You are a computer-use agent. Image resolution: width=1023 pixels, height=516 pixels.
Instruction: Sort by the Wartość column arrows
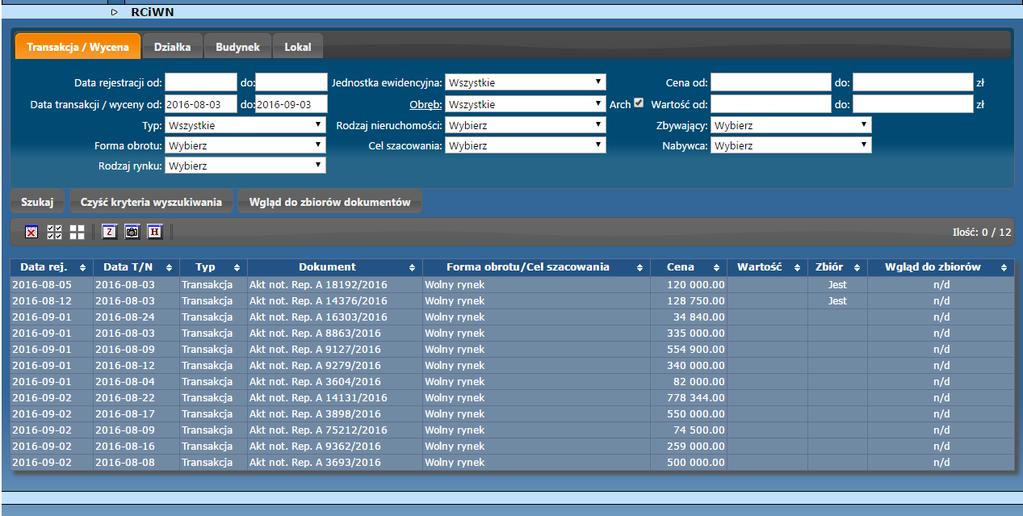[x=797, y=267]
